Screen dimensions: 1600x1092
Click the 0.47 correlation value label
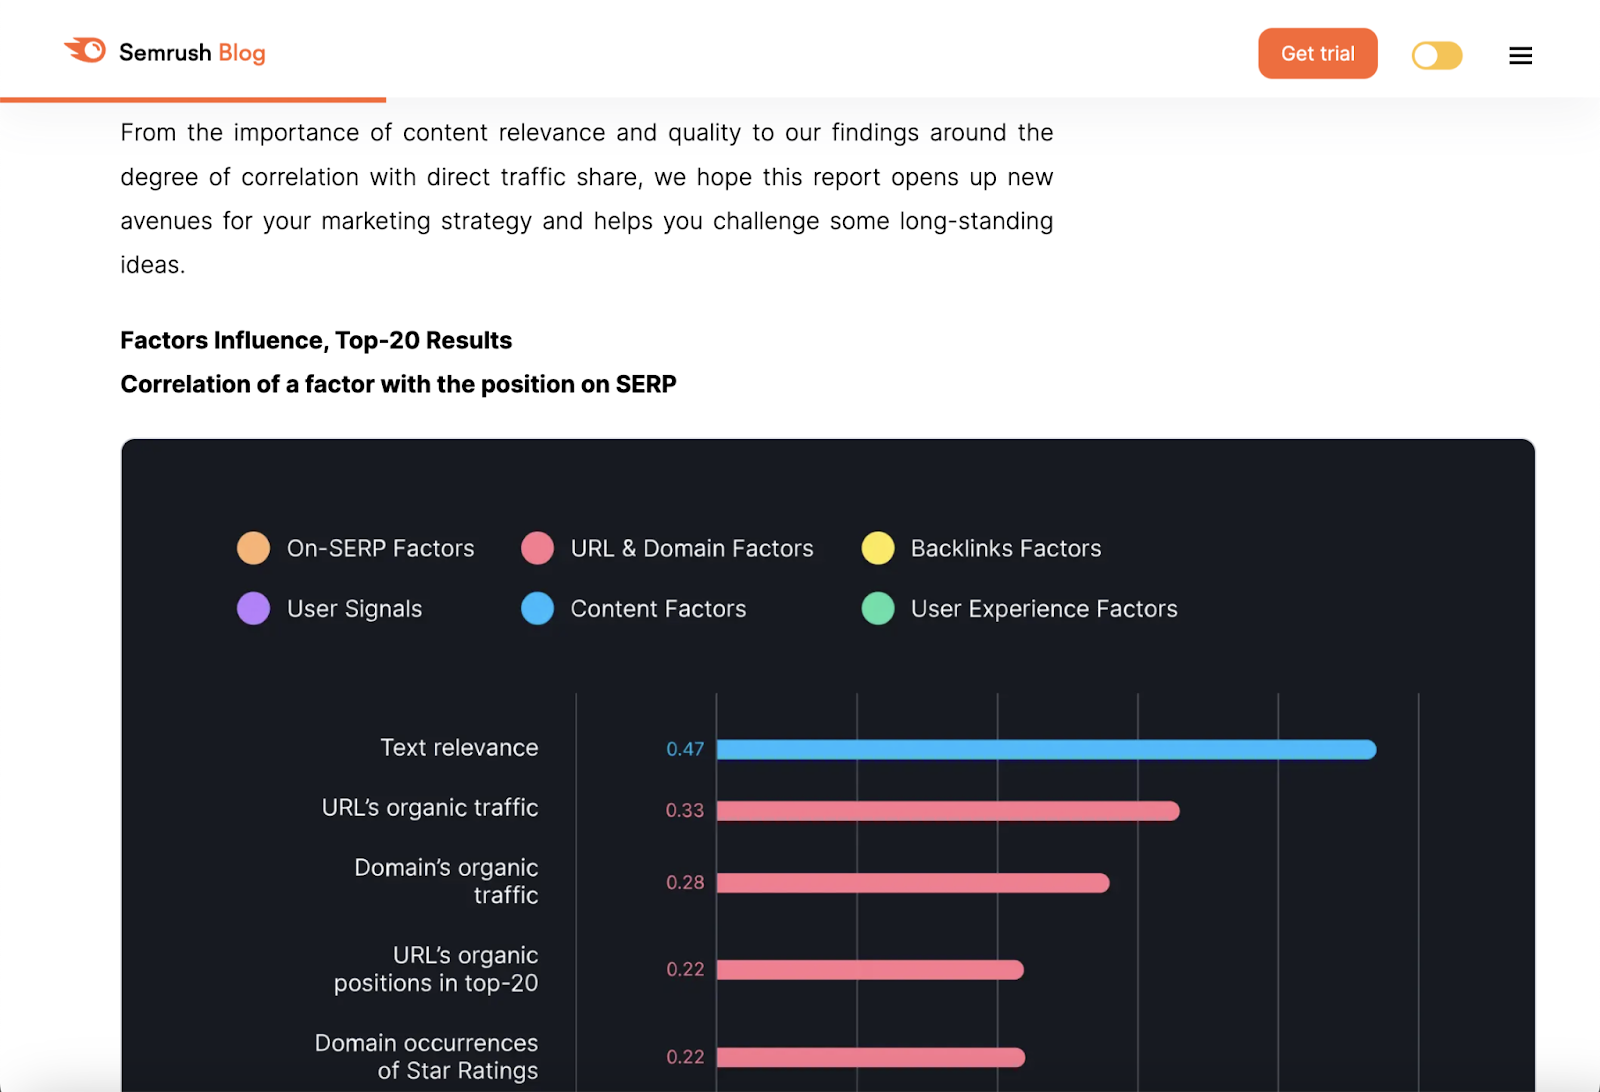[686, 748]
